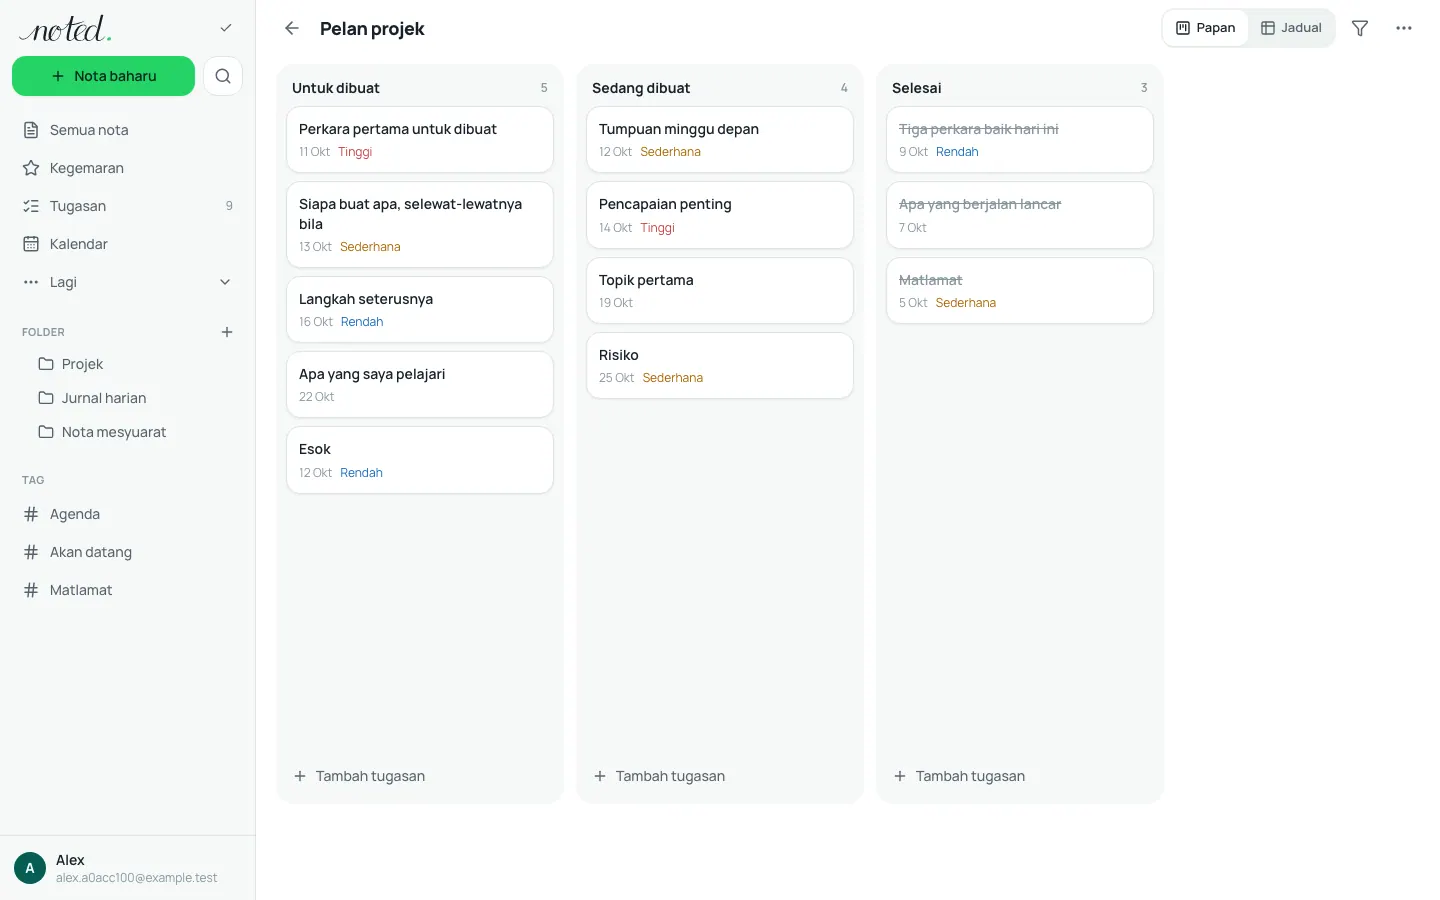The height and width of the screenshot is (900, 1440).
Task: Open the Pencapaian penting task card
Action: click(x=720, y=215)
